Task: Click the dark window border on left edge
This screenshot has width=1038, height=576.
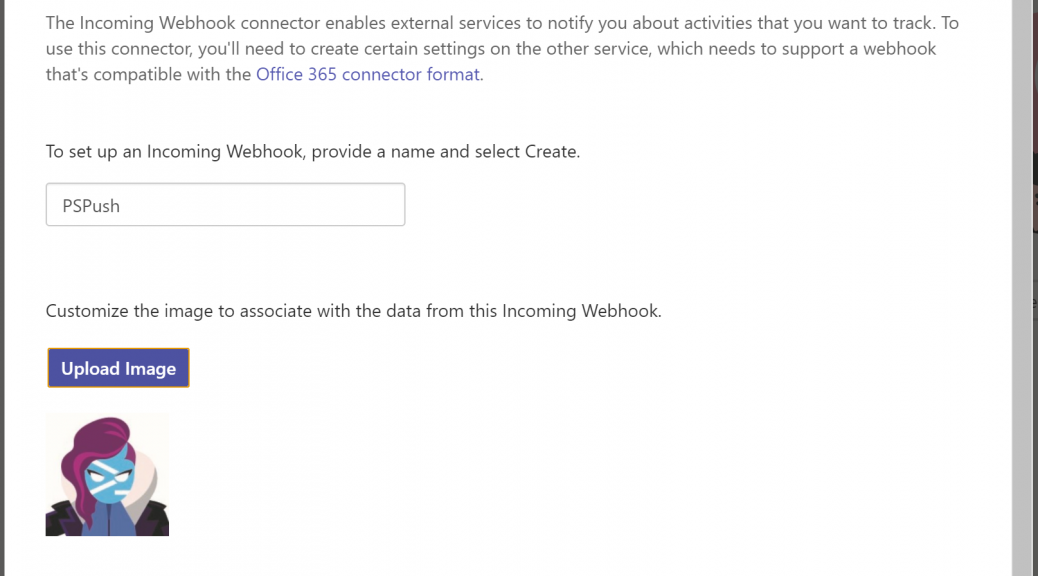Action: pyautogui.click(x=2, y=288)
